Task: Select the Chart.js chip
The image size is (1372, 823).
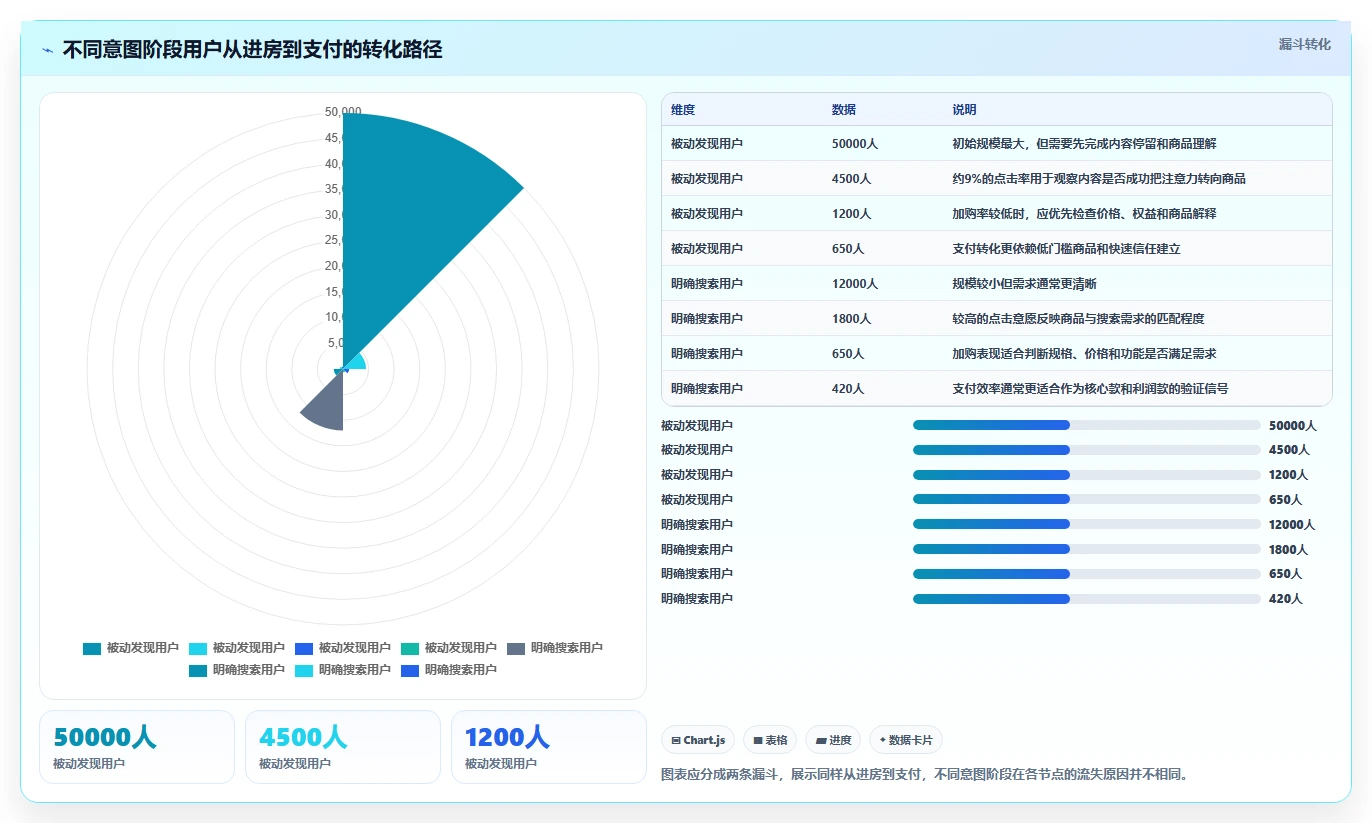Action: [x=698, y=740]
